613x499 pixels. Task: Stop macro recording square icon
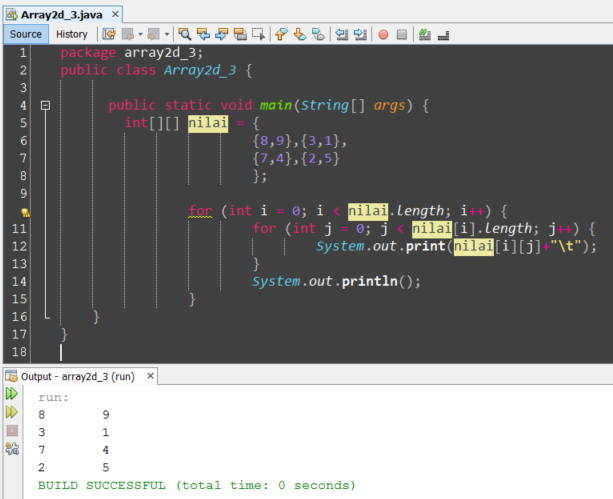click(401, 35)
